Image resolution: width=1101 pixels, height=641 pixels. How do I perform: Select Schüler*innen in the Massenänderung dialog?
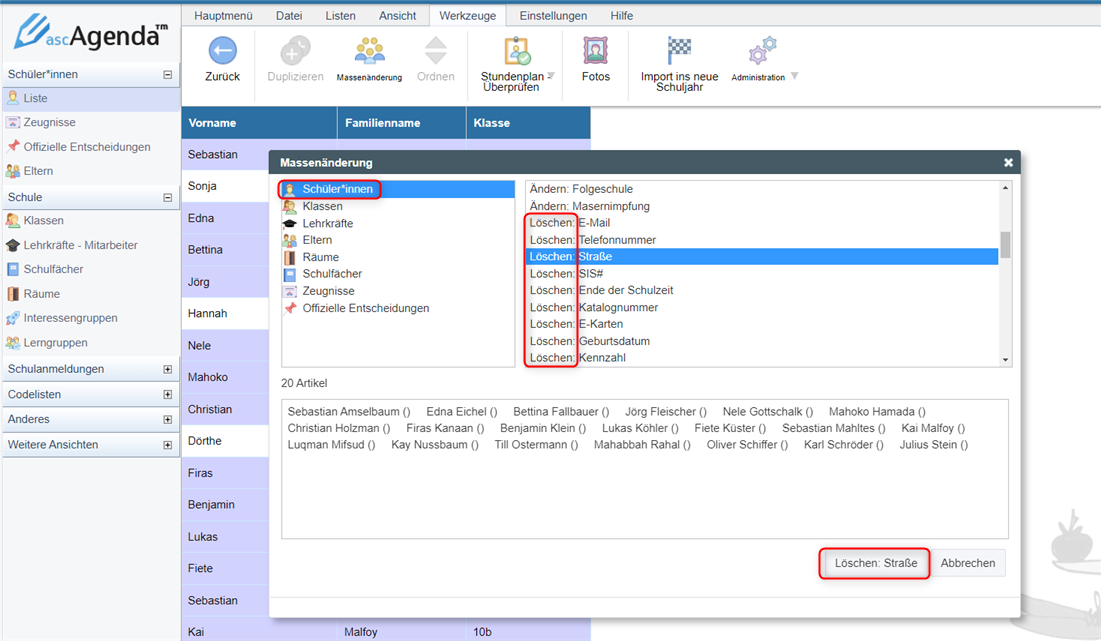pyautogui.click(x=398, y=189)
